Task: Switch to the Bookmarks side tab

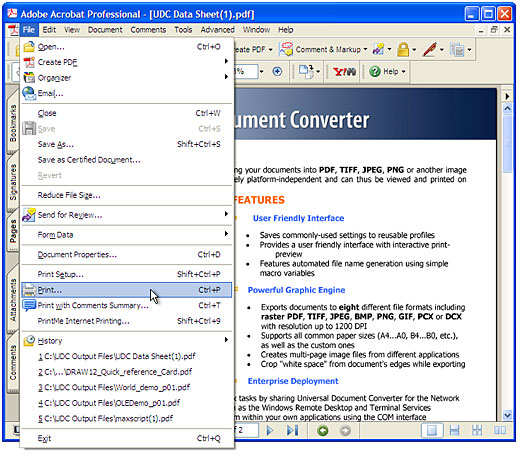Action: (13, 123)
